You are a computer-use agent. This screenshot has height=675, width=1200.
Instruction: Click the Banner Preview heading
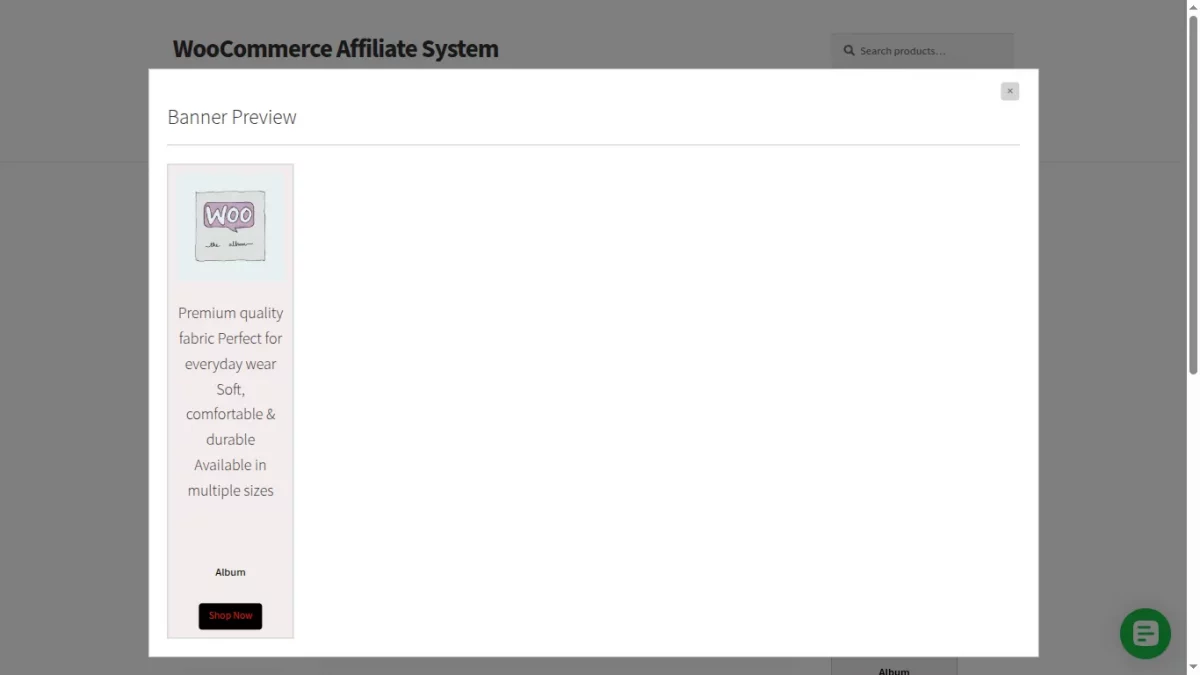click(x=232, y=117)
